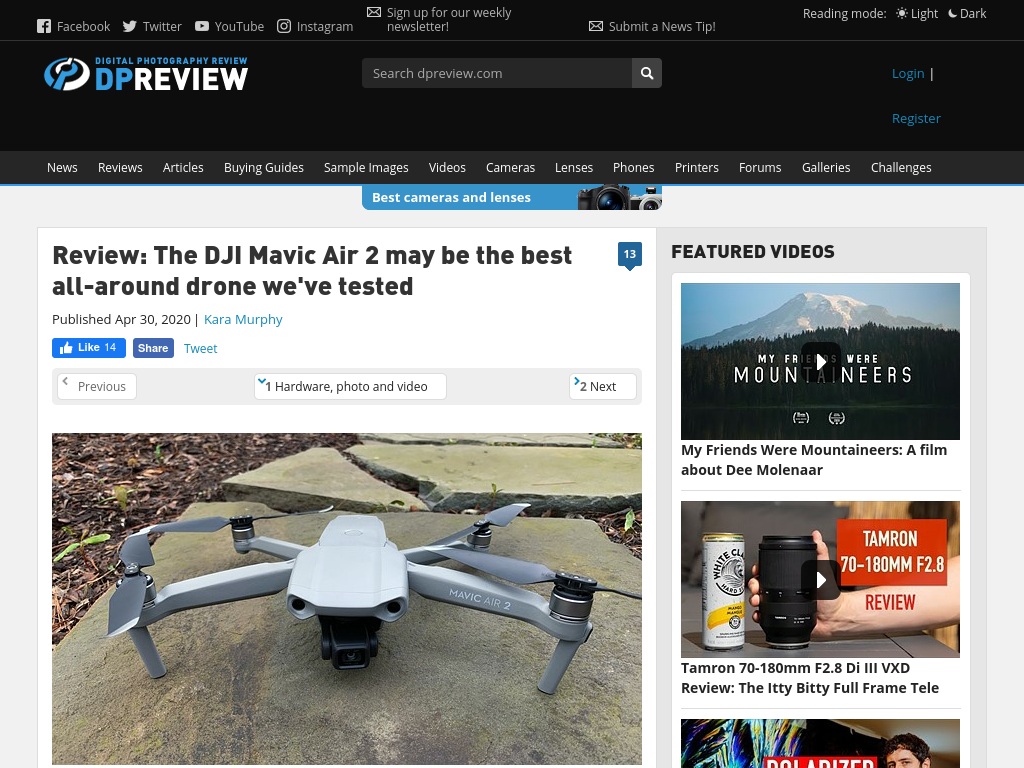1024x768 pixels.
Task: Open the Tamron 70-180mm video title link
Action: coord(810,678)
